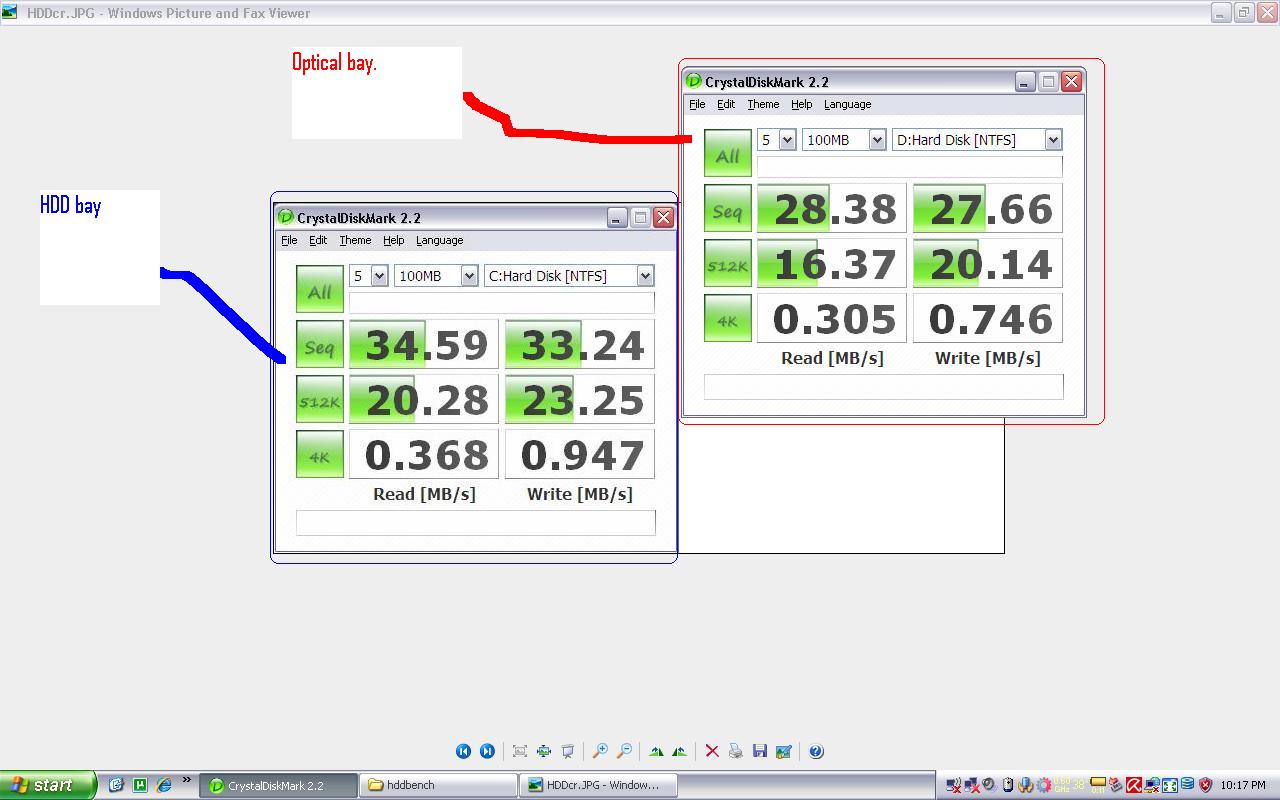1280x800 pixels.
Task: Run 4K test in C: drive window
Action: click(320, 455)
